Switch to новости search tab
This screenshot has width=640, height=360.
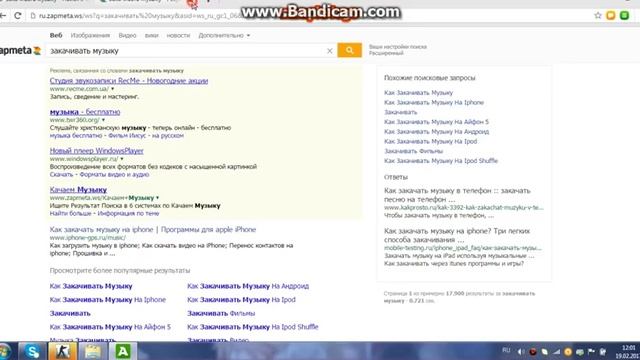click(178, 36)
